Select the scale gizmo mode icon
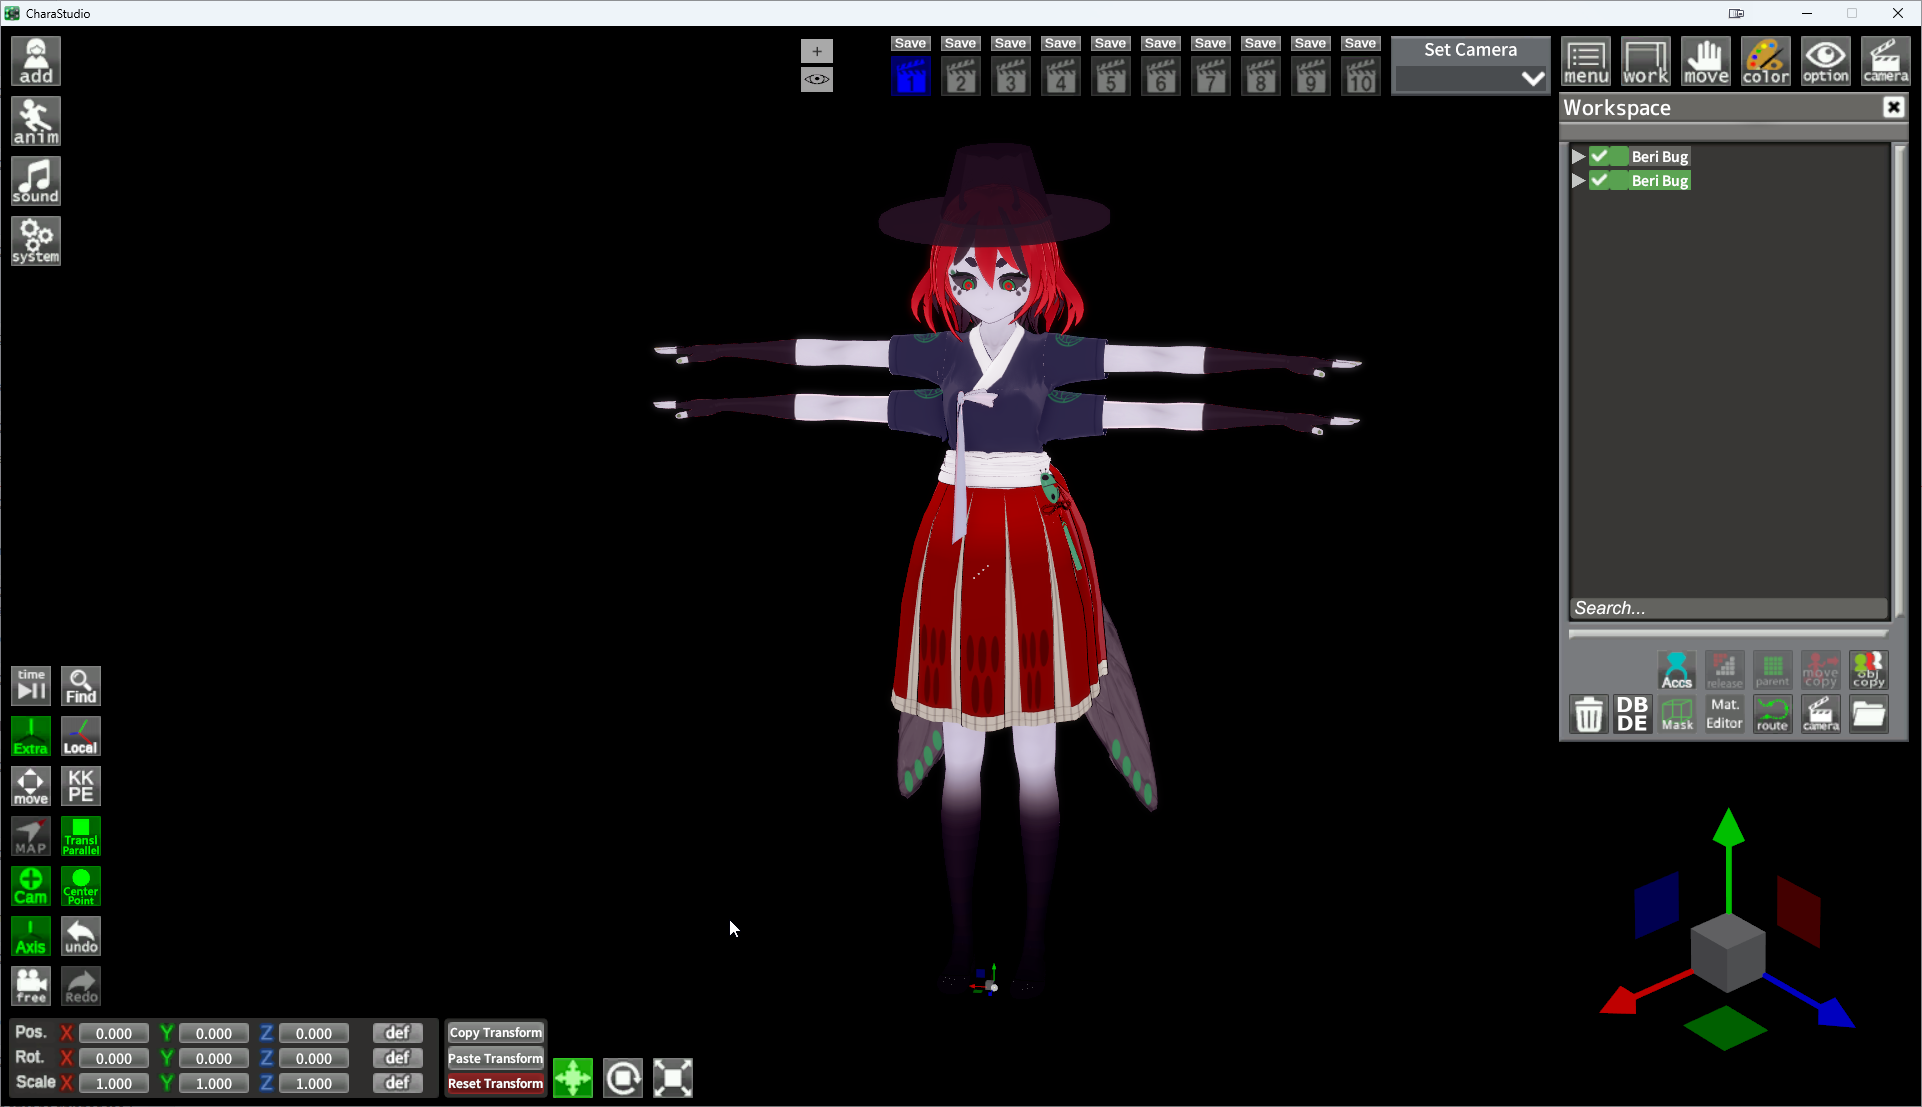This screenshot has height=1107, width=1922. 673,1078
